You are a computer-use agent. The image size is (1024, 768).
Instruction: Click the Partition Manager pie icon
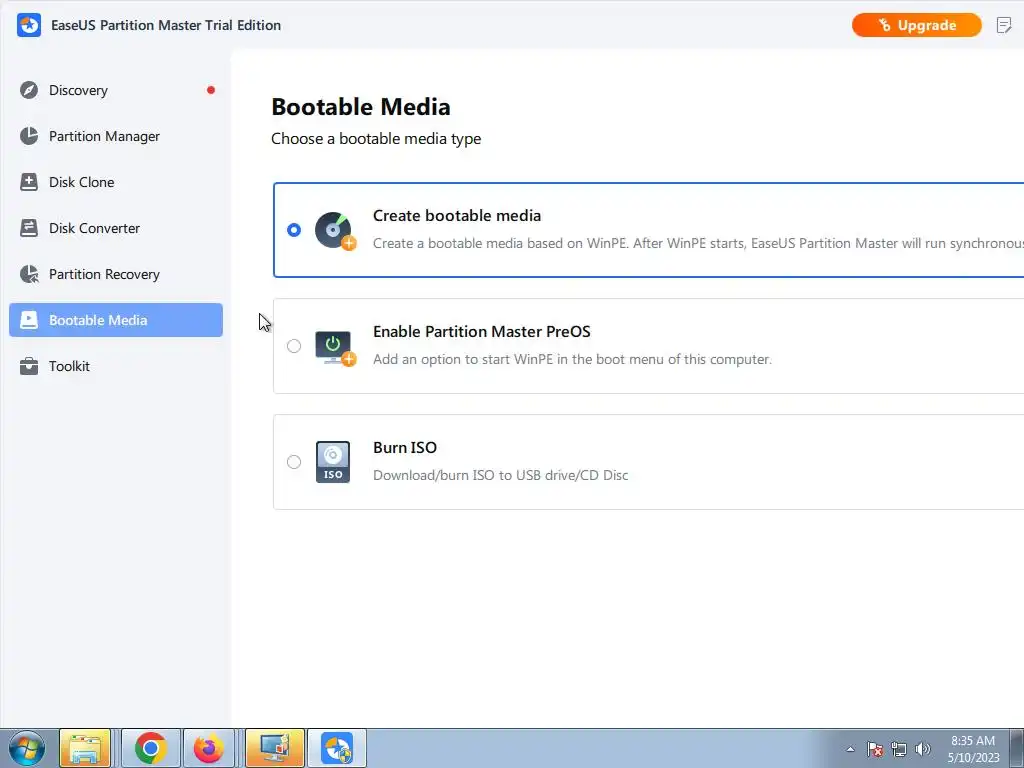click(29, 136)
